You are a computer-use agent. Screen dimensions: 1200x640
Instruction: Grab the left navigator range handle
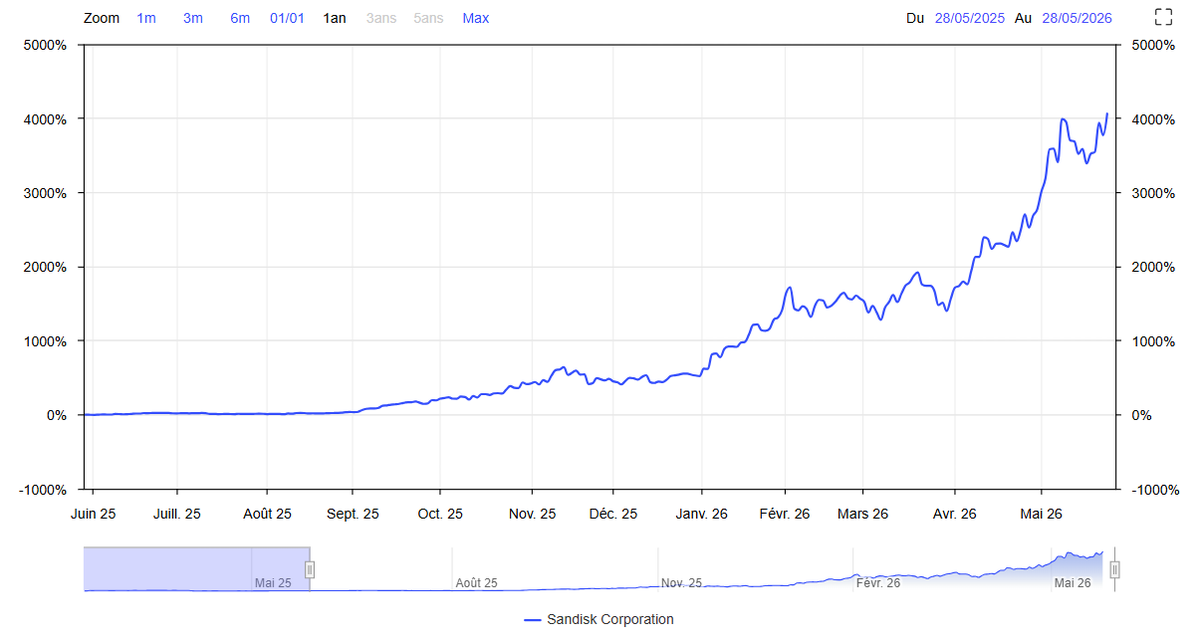[310, 569]
